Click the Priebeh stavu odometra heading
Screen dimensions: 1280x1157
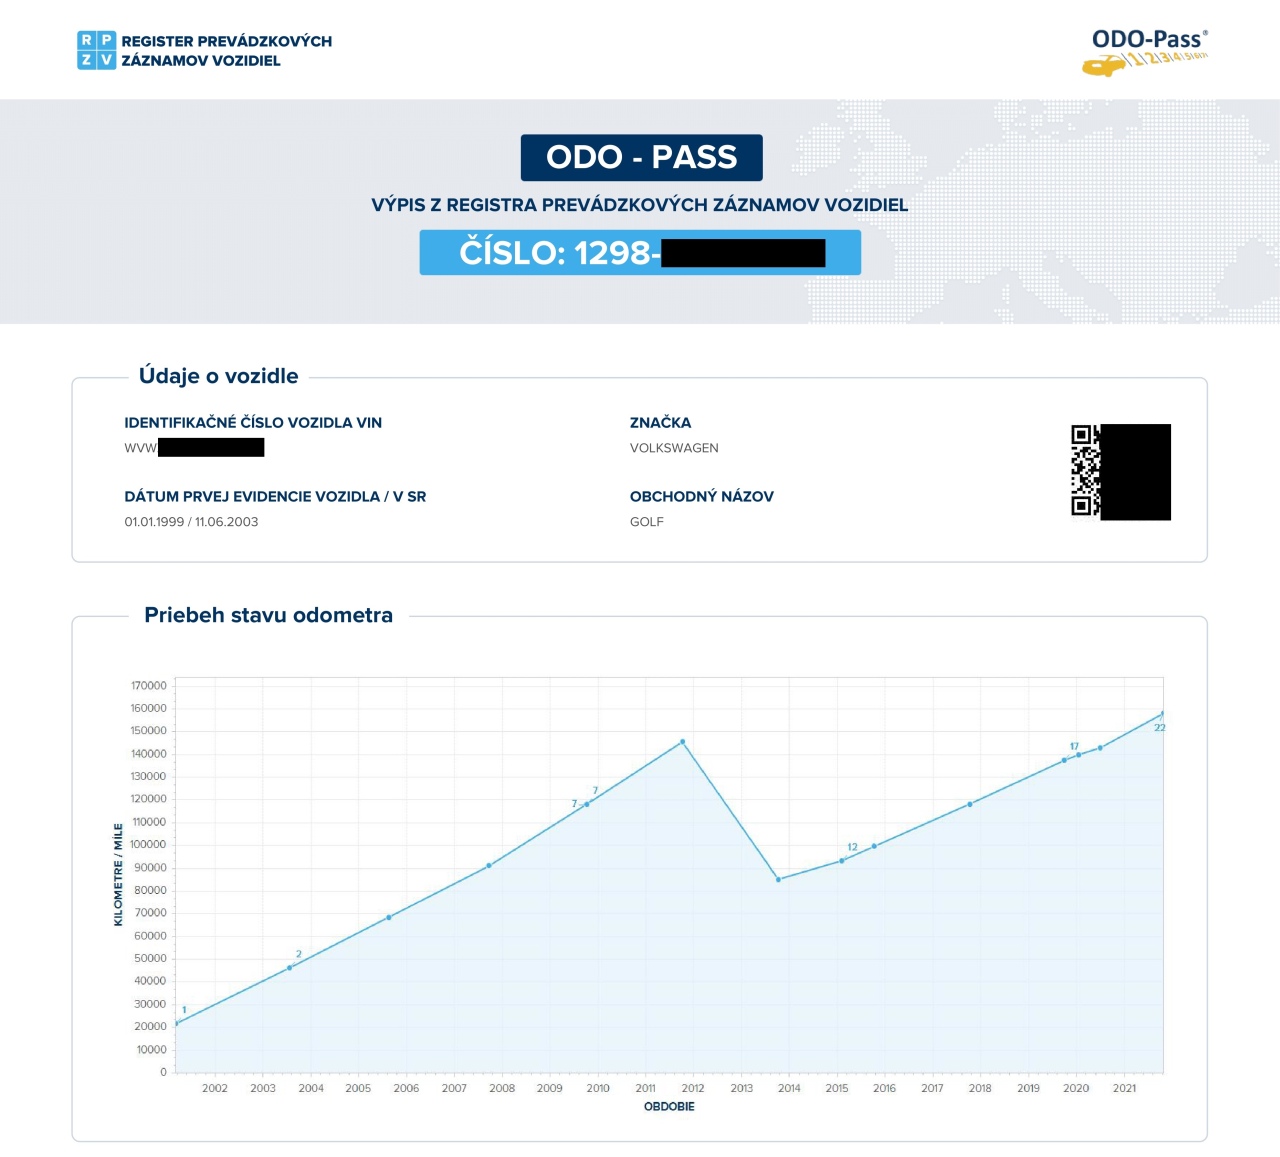pos(268,615)
